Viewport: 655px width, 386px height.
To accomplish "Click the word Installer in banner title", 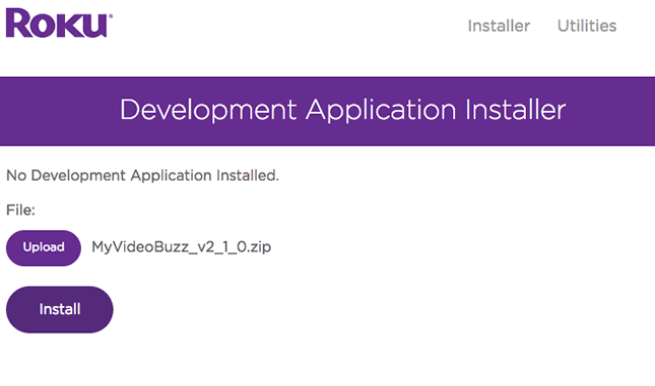I will point(515,109).
